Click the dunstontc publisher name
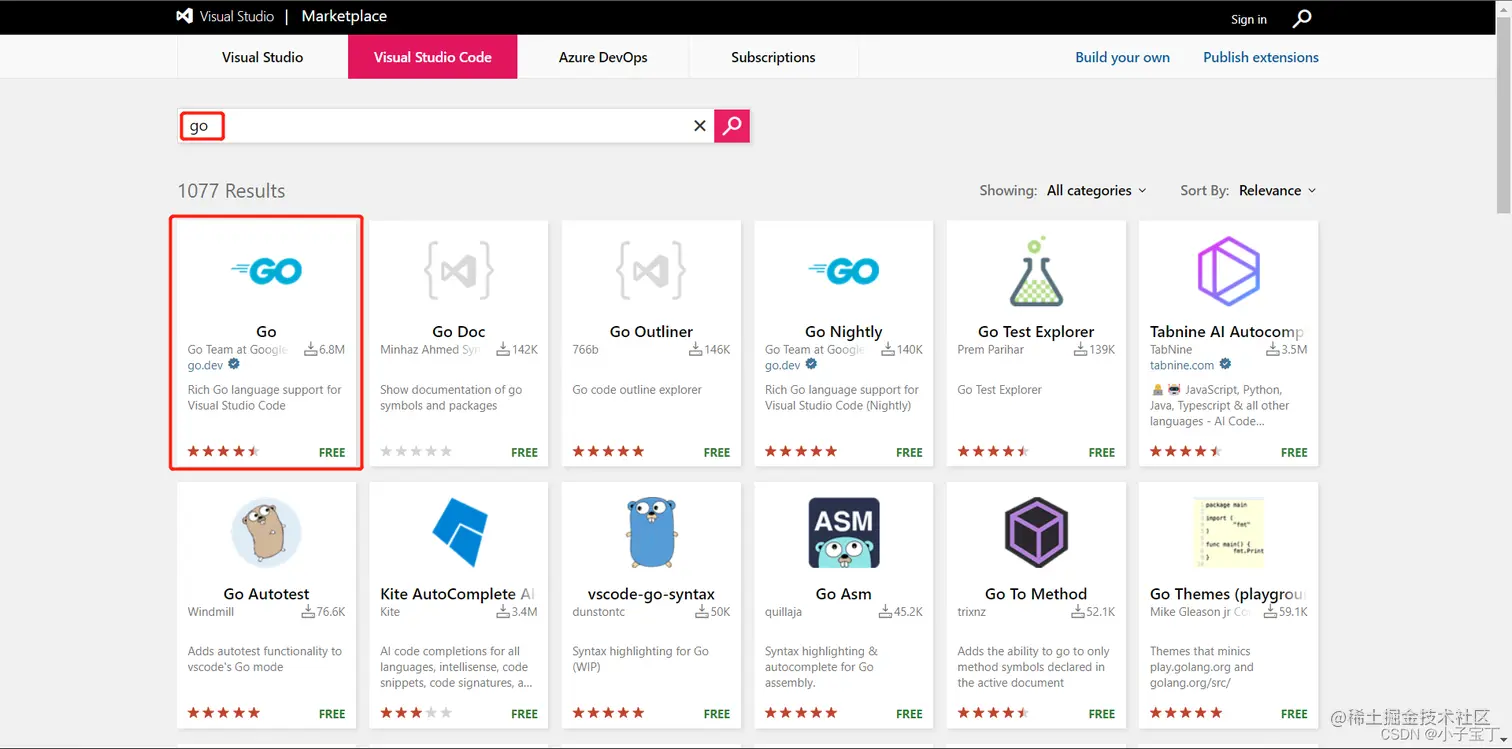 coord(598,612)
